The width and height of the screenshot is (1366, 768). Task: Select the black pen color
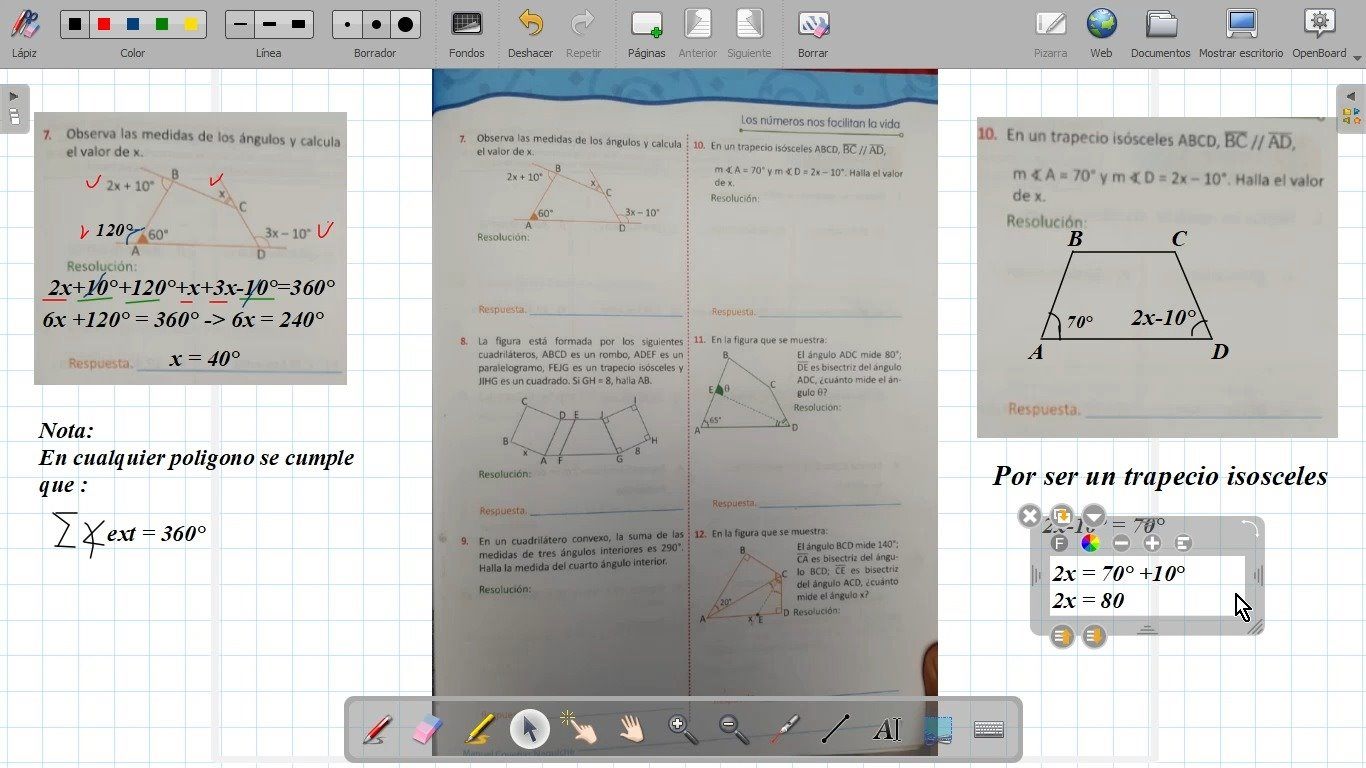click(x=76, y=24)
